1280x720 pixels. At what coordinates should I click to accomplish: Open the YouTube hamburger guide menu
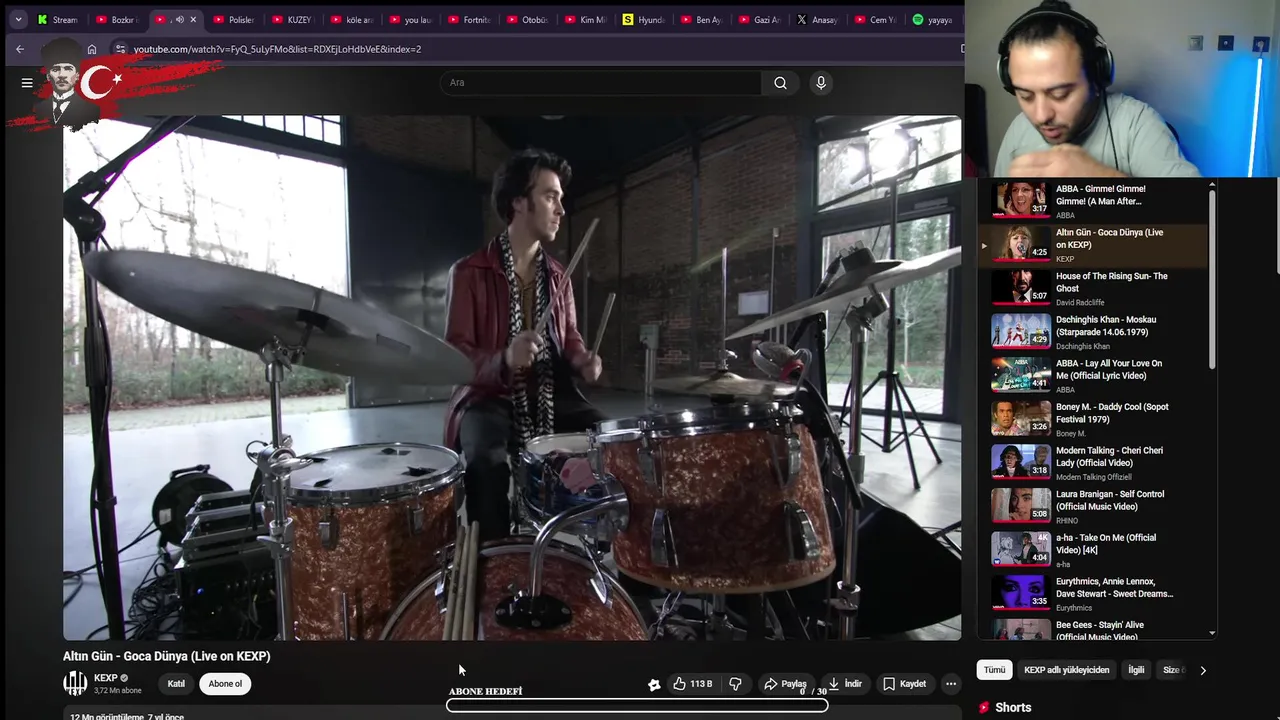click(x=27, y=83)
